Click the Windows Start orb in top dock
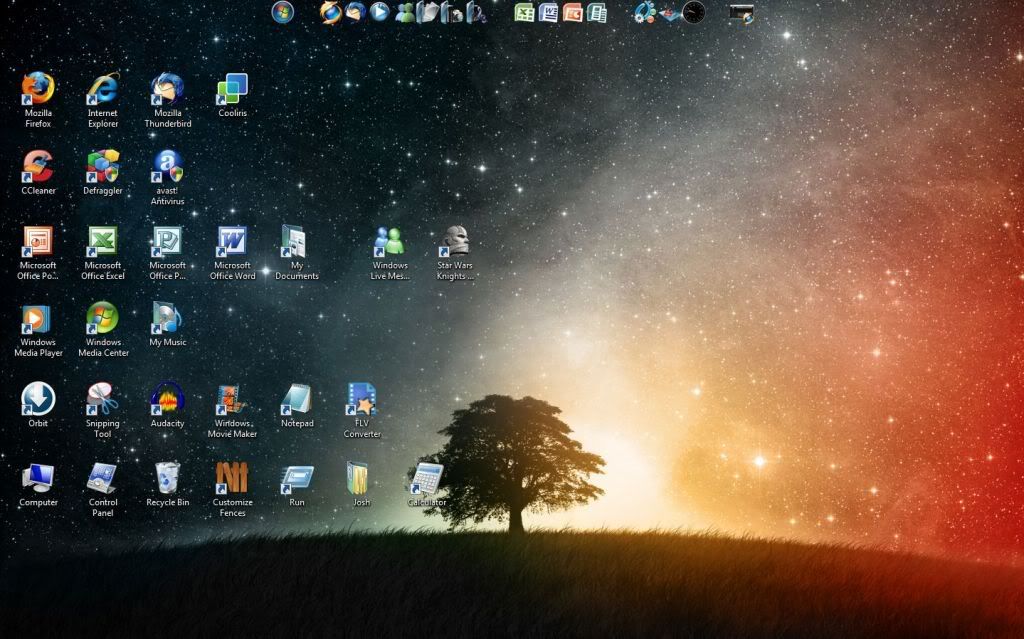This screenshot has width=1024, height=639. [283, 12]
